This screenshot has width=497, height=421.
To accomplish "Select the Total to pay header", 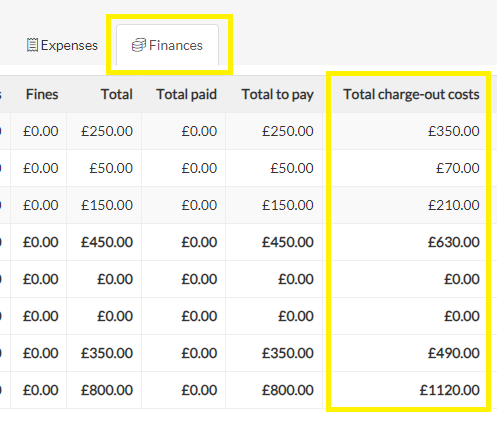I will 278,95.
